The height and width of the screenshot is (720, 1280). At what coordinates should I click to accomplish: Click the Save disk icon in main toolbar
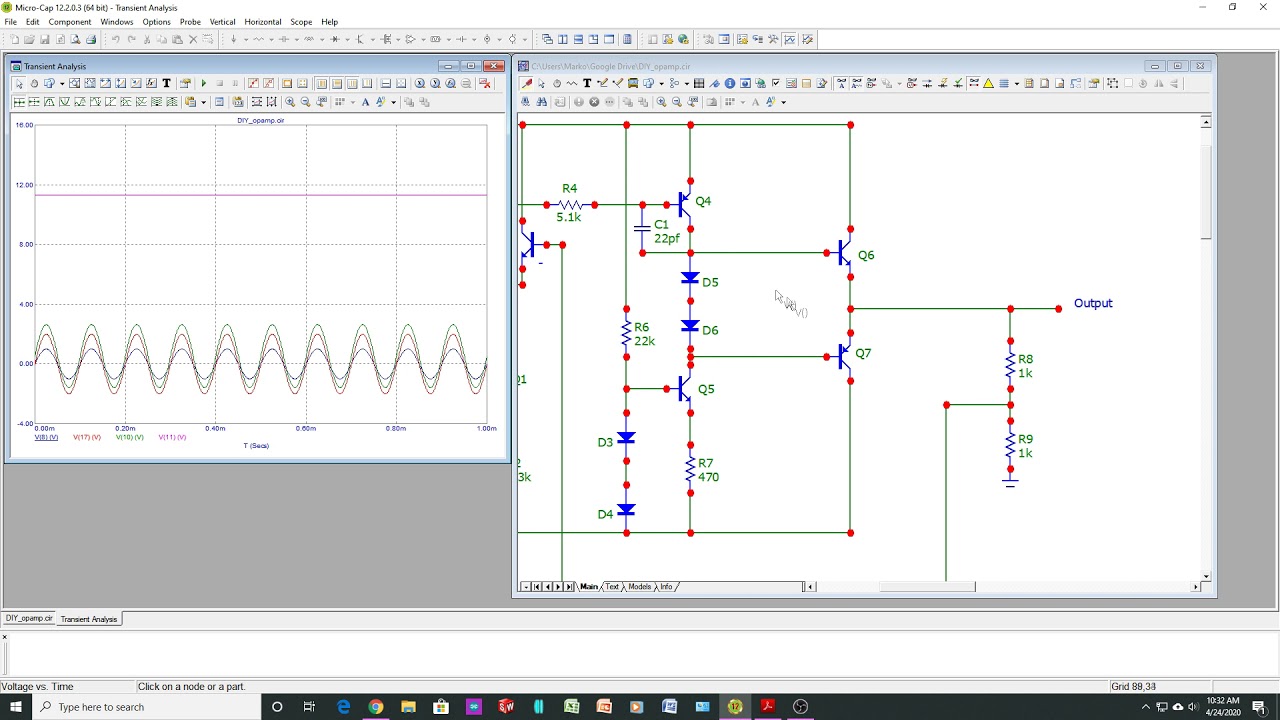pos(44,39)
